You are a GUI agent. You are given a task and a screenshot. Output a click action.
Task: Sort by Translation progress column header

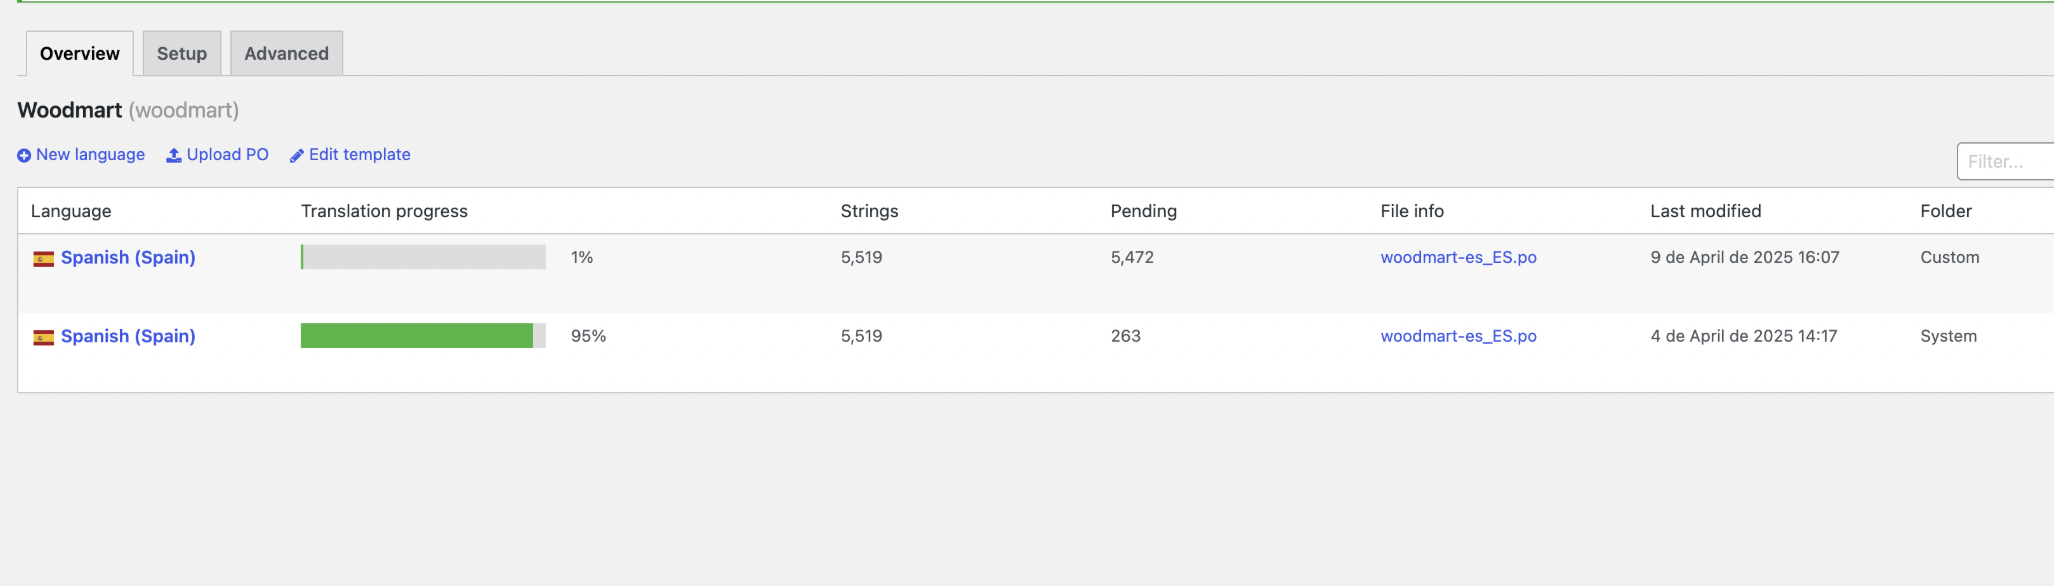[x=384, y=211]
